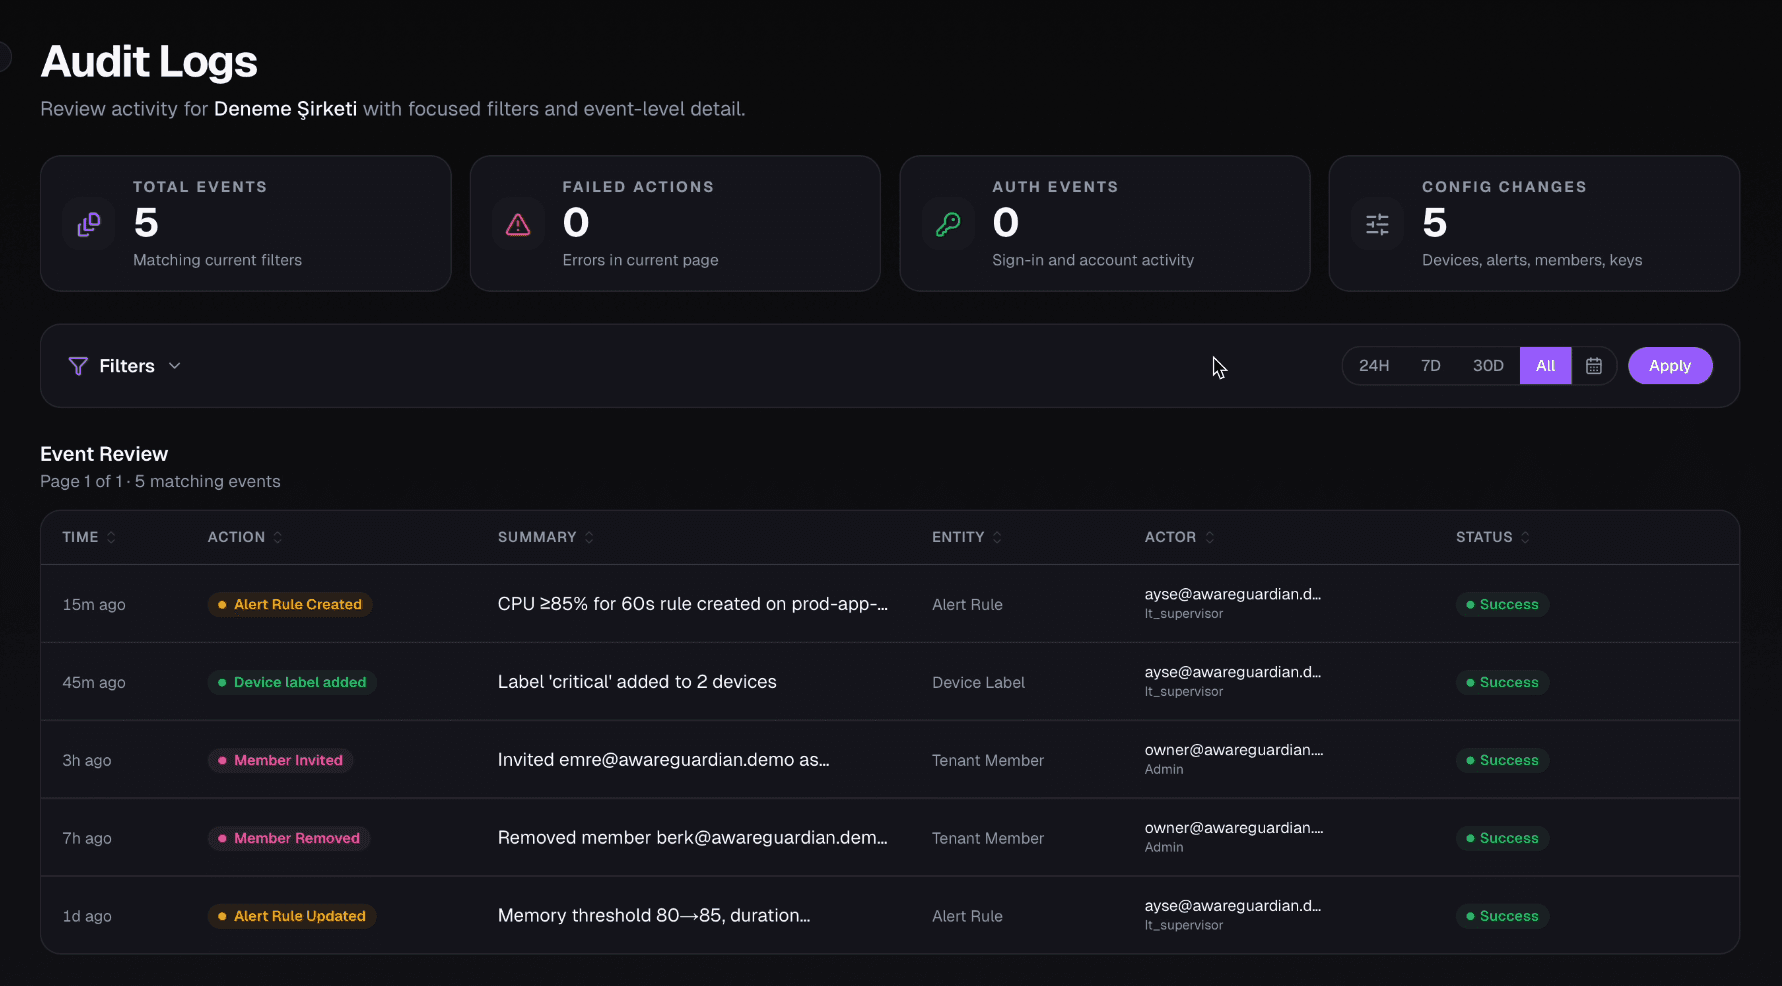Click the Alert Rule Updated badge

click(x=292, y=916)
